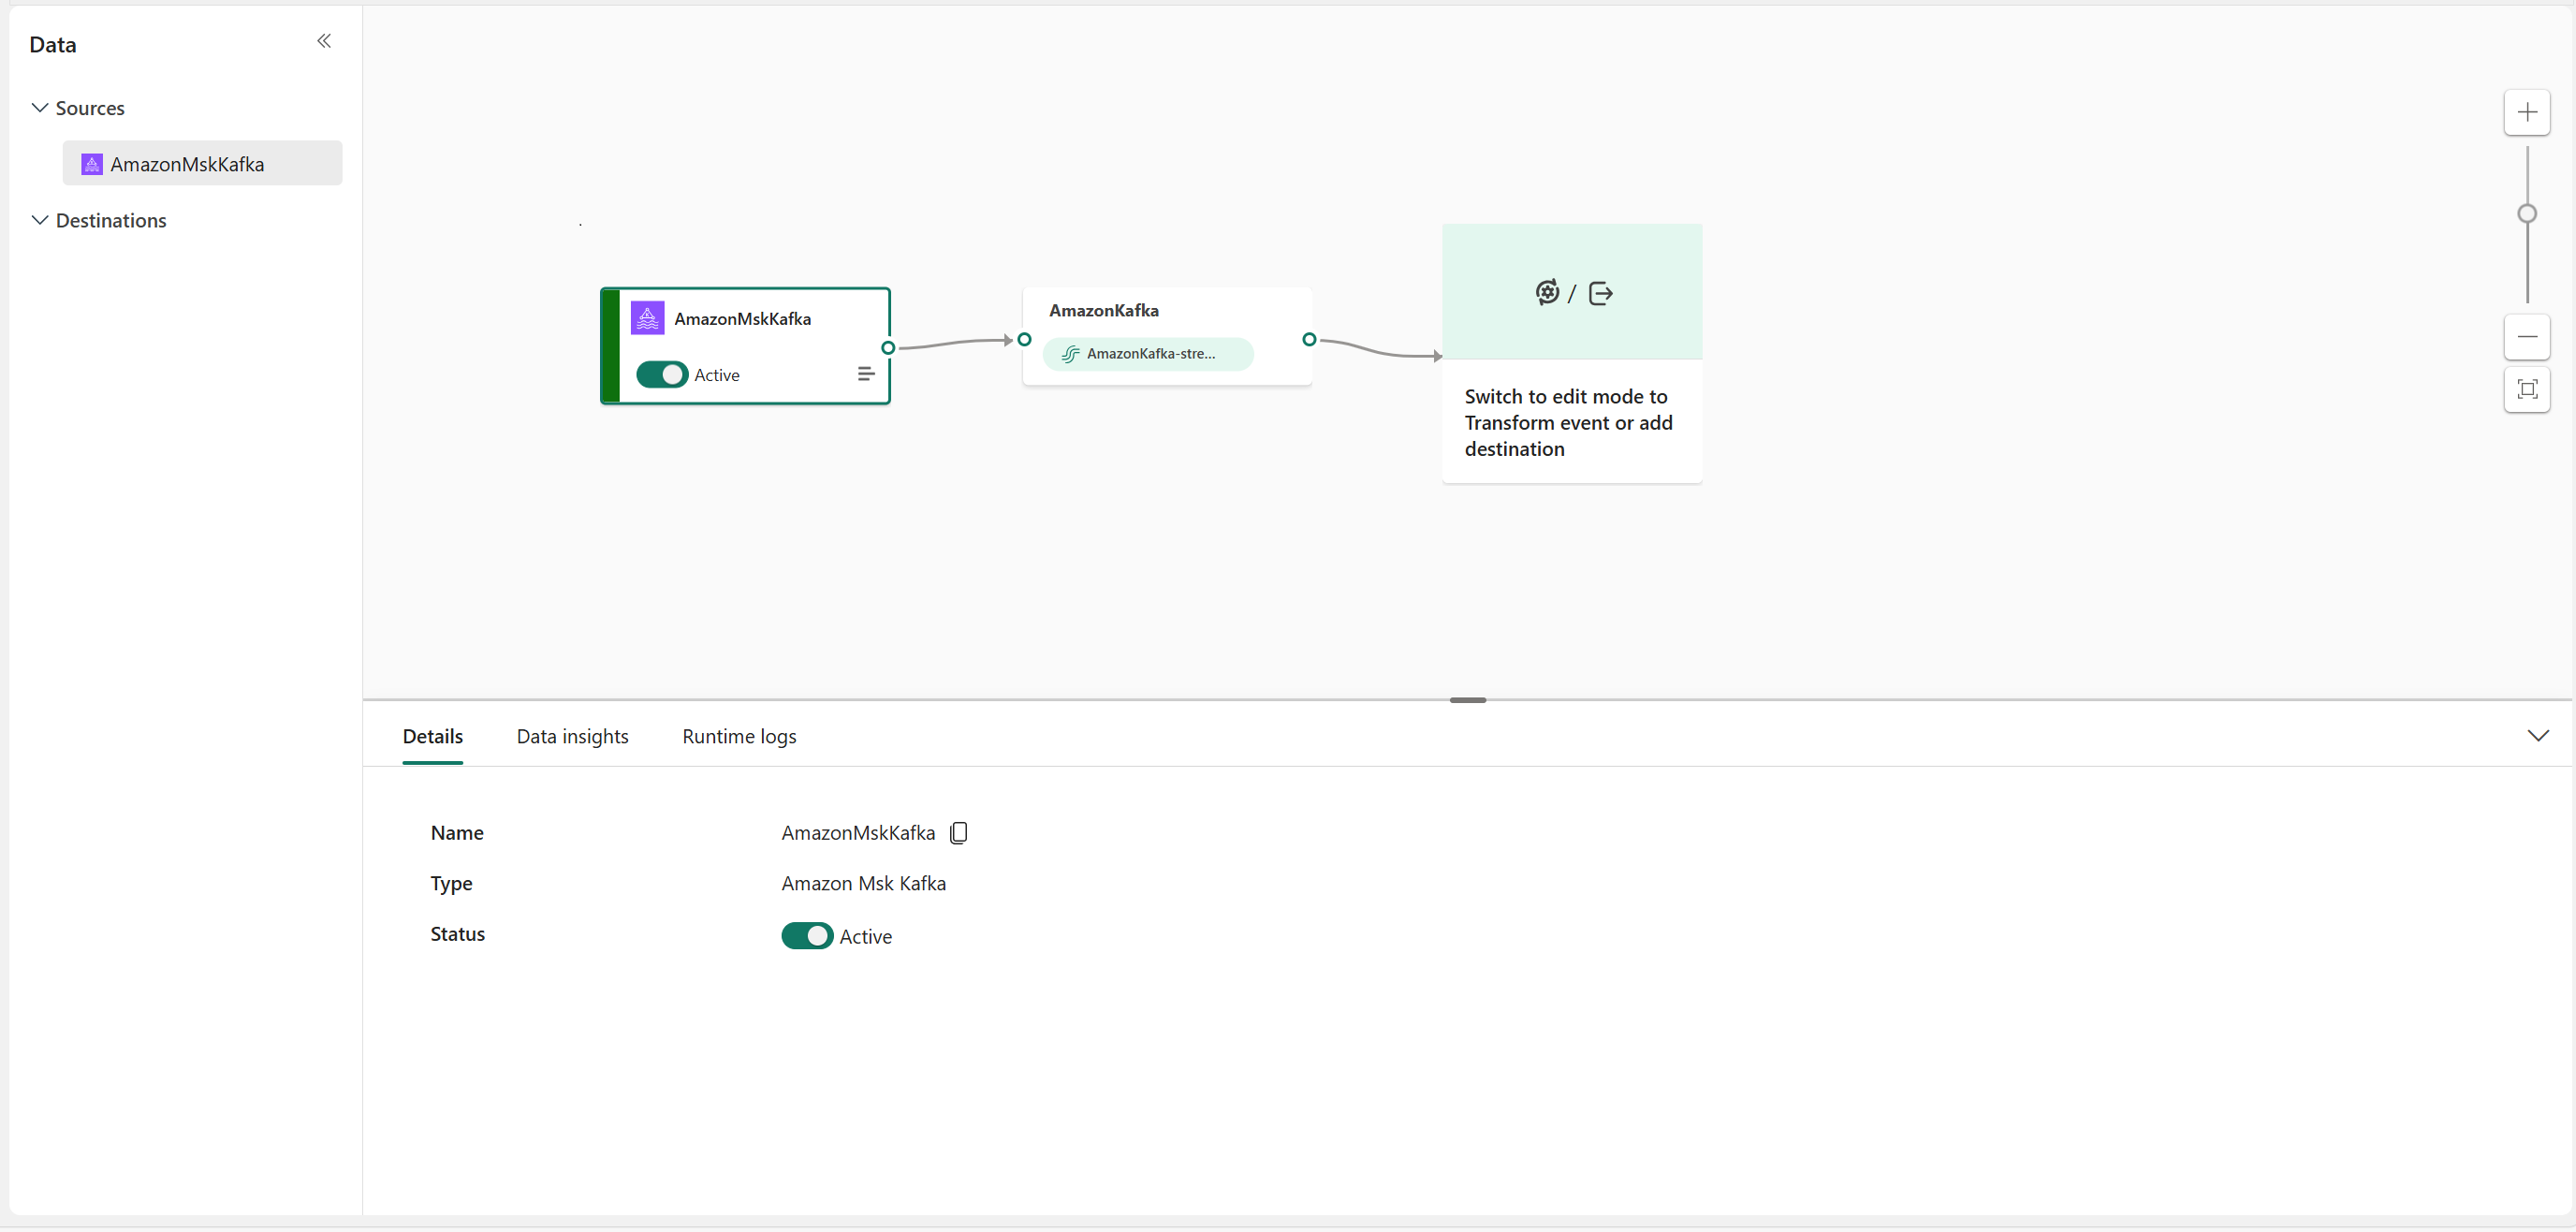Select the Details tab in bottom panel
The height and width of the screenshot is (1232, 2576).
(x=432, y=736)
